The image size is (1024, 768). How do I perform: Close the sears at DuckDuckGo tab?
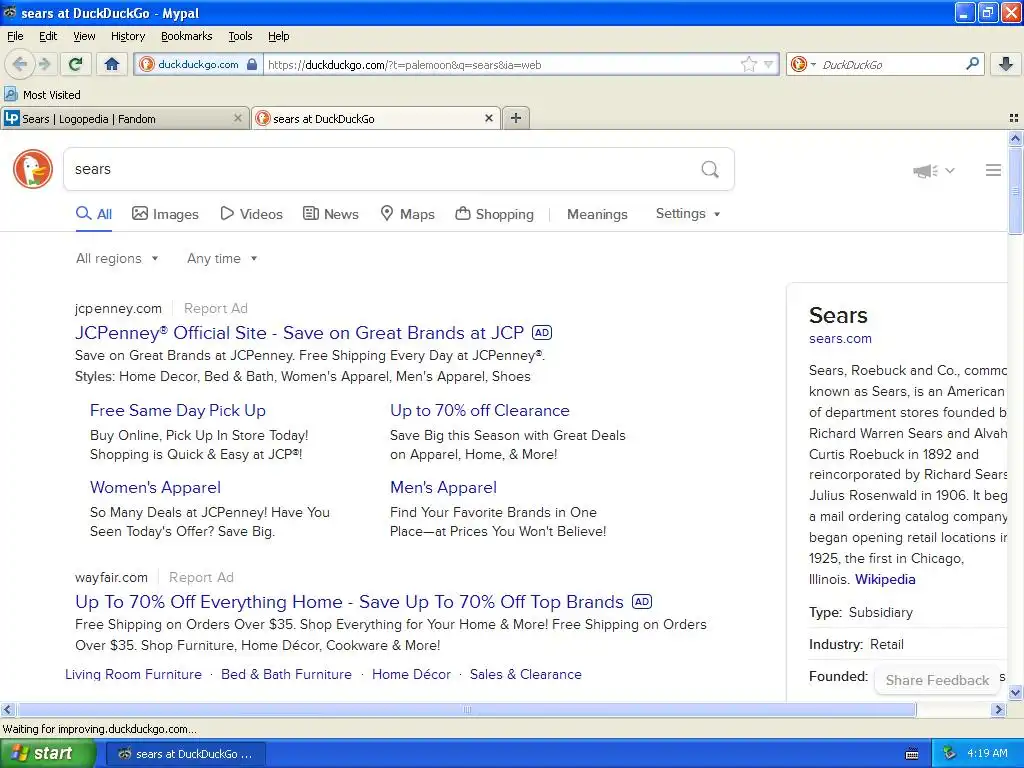coord(488,118)
